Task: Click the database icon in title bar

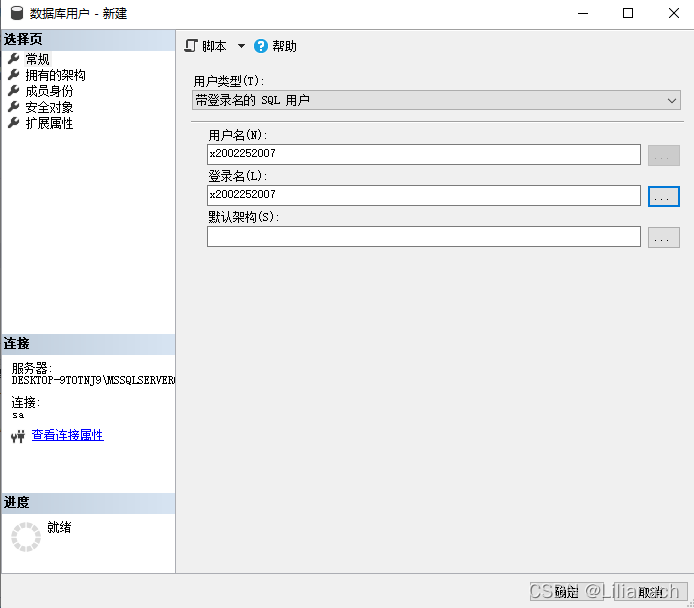Action: coord(17,13)
